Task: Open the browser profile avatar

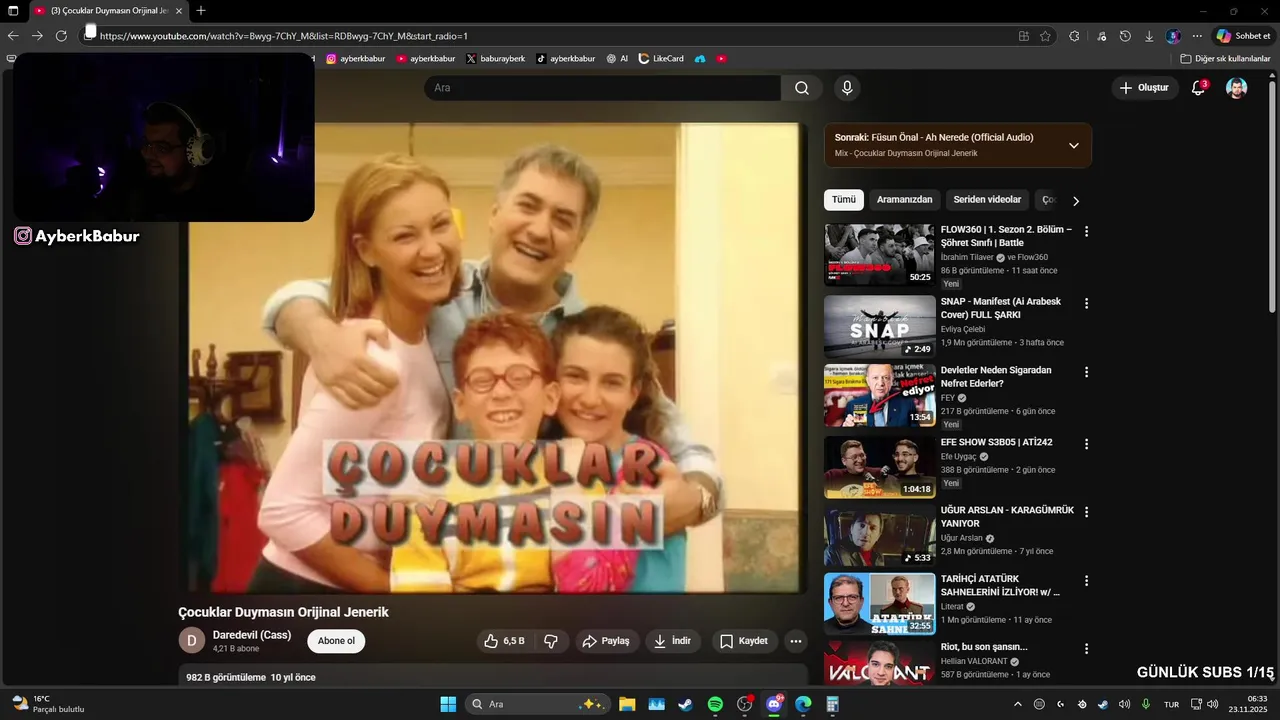Action: click(1173, 36)
